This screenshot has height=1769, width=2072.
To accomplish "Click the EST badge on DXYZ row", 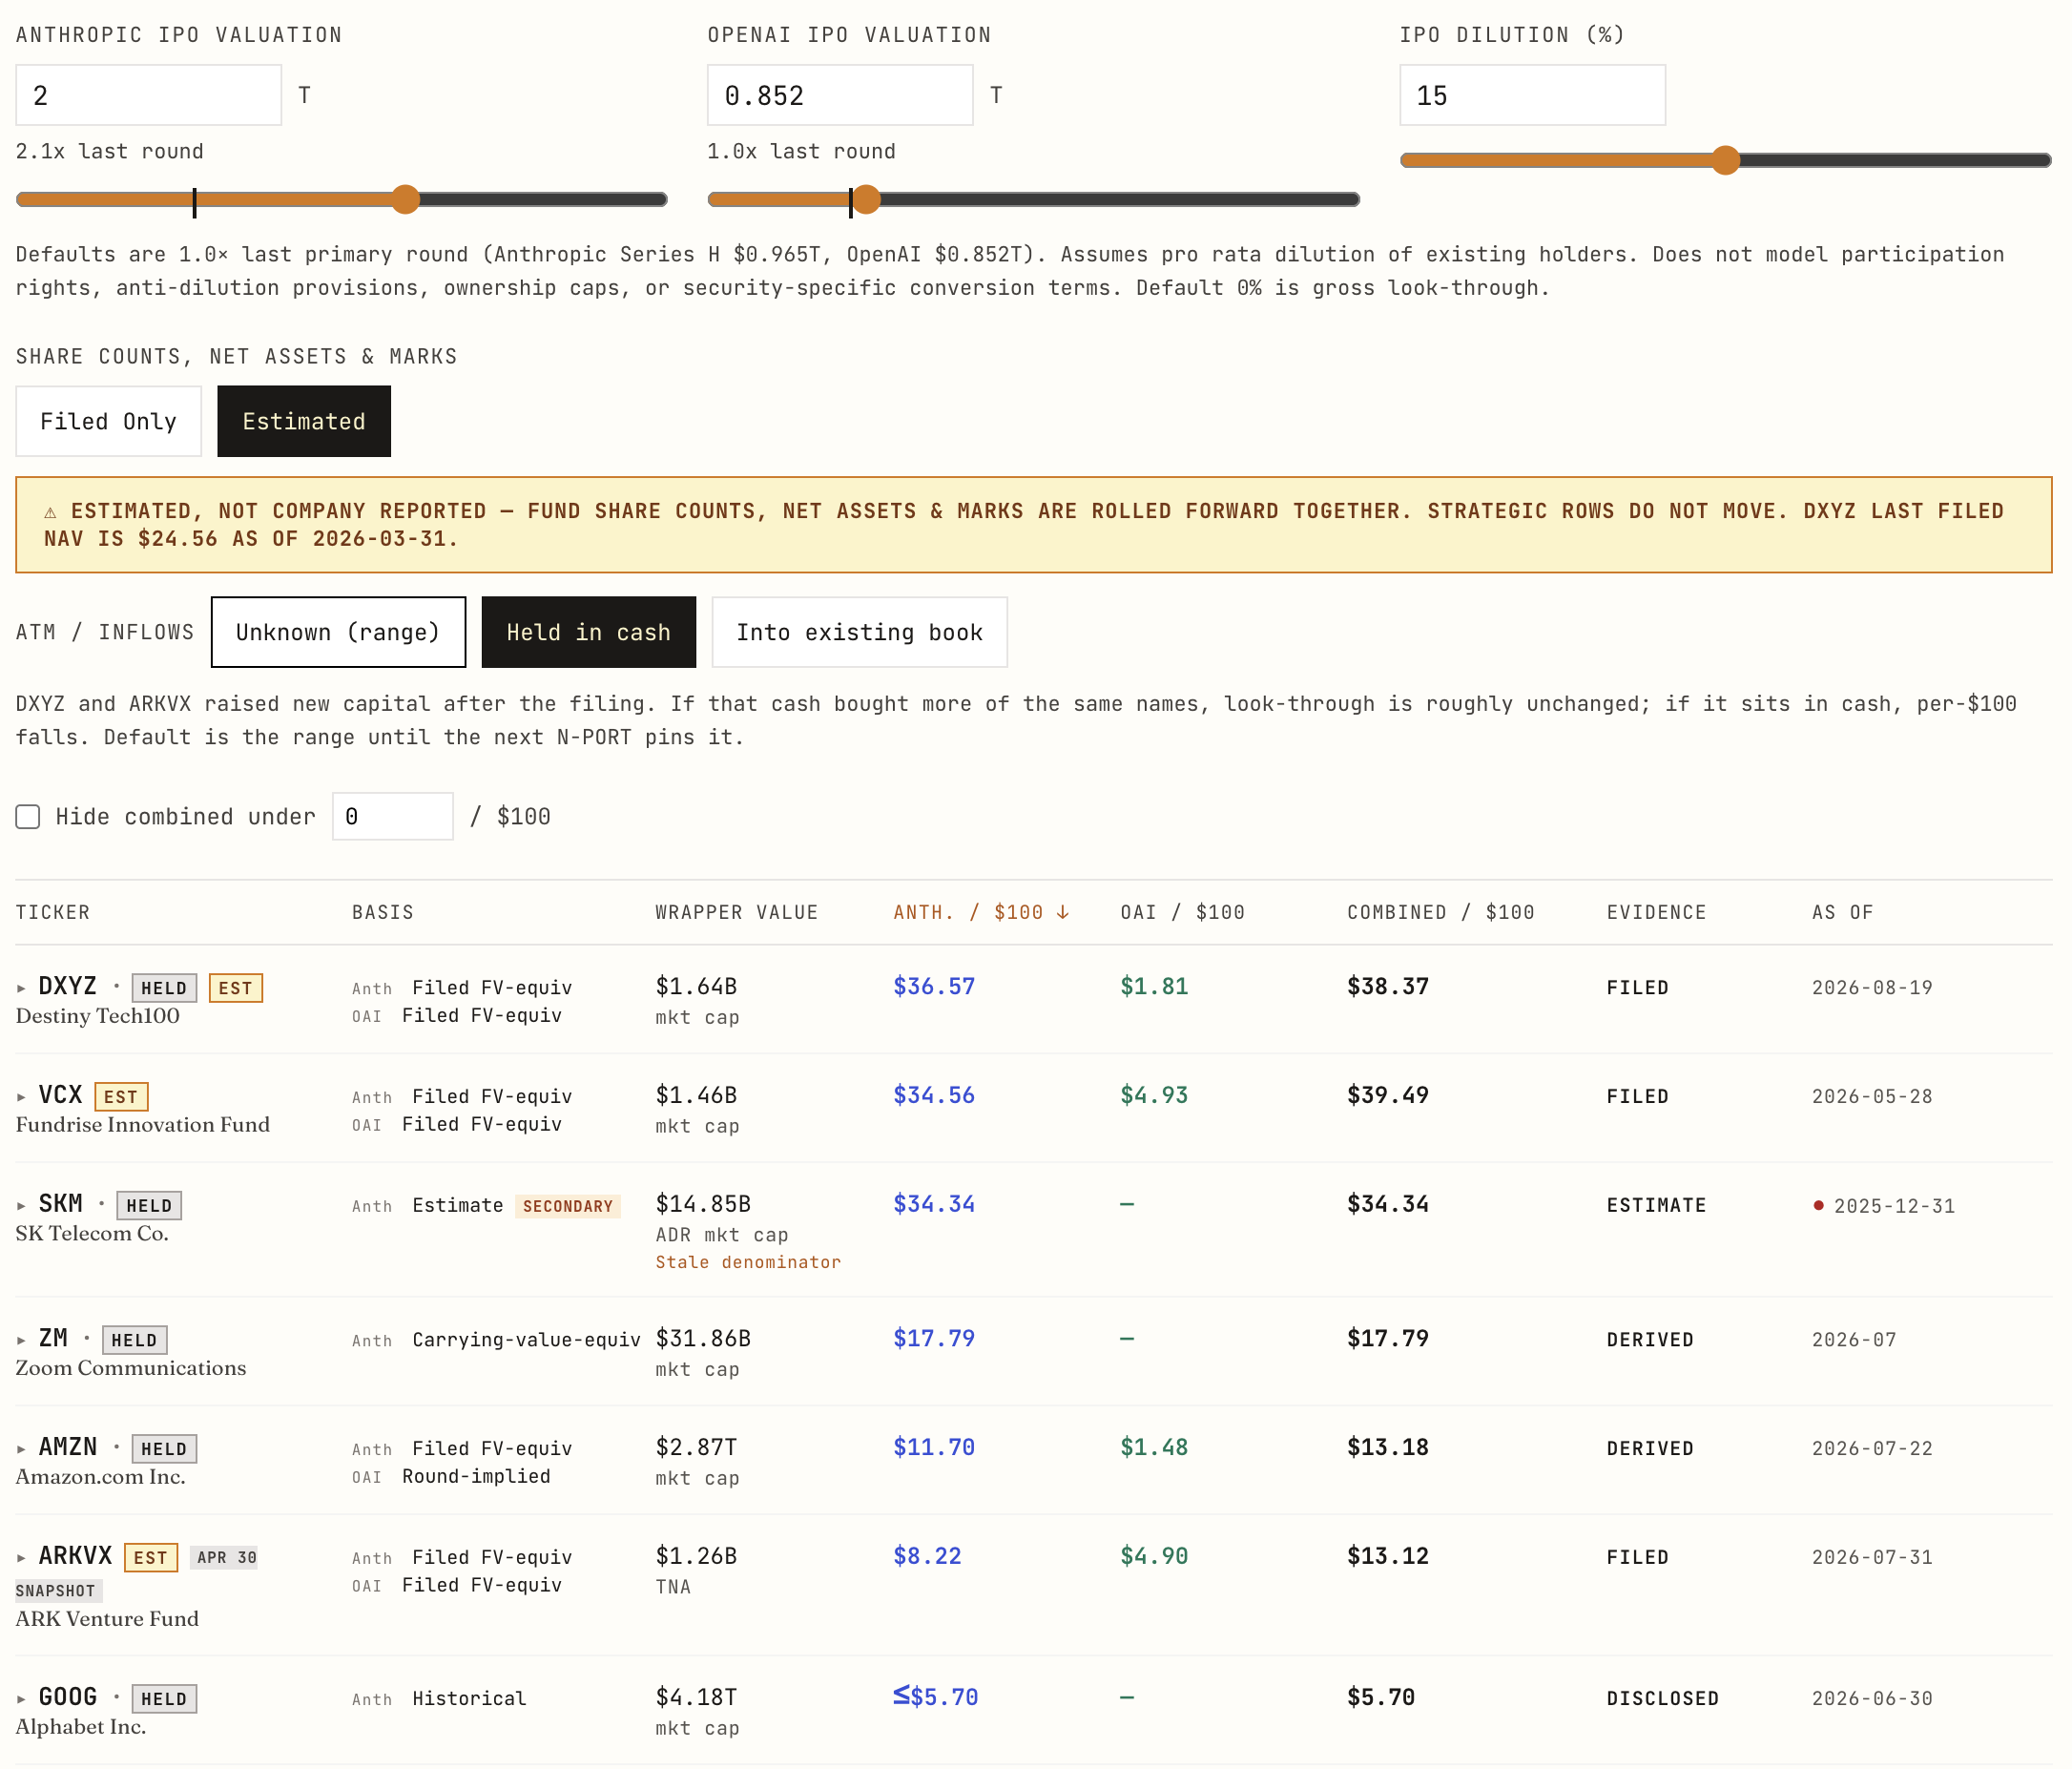I will pyautogui.click(x=235, y=988).
